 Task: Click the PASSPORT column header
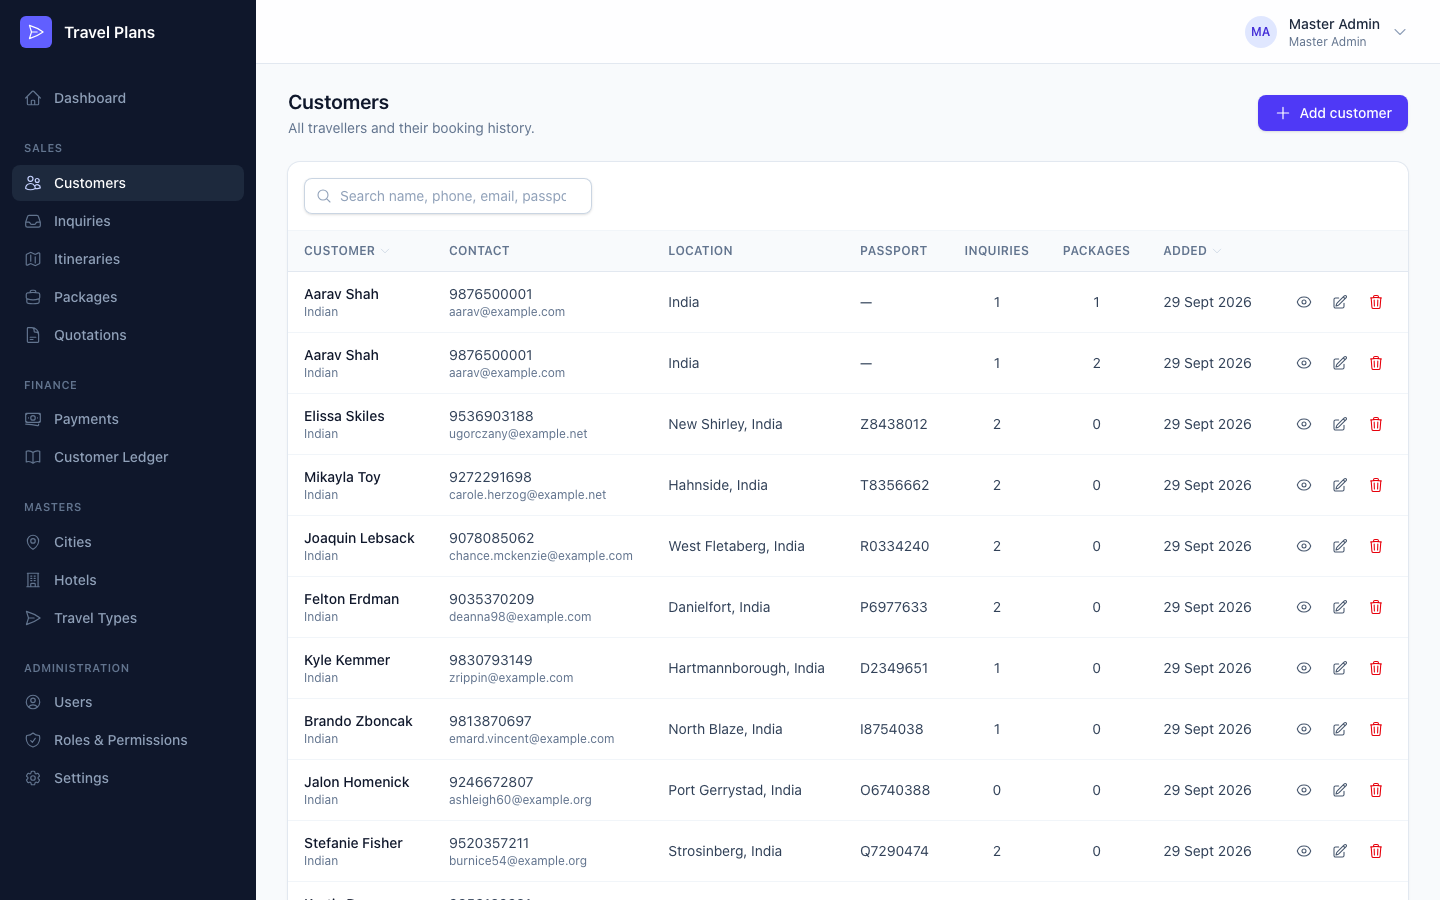893,251
